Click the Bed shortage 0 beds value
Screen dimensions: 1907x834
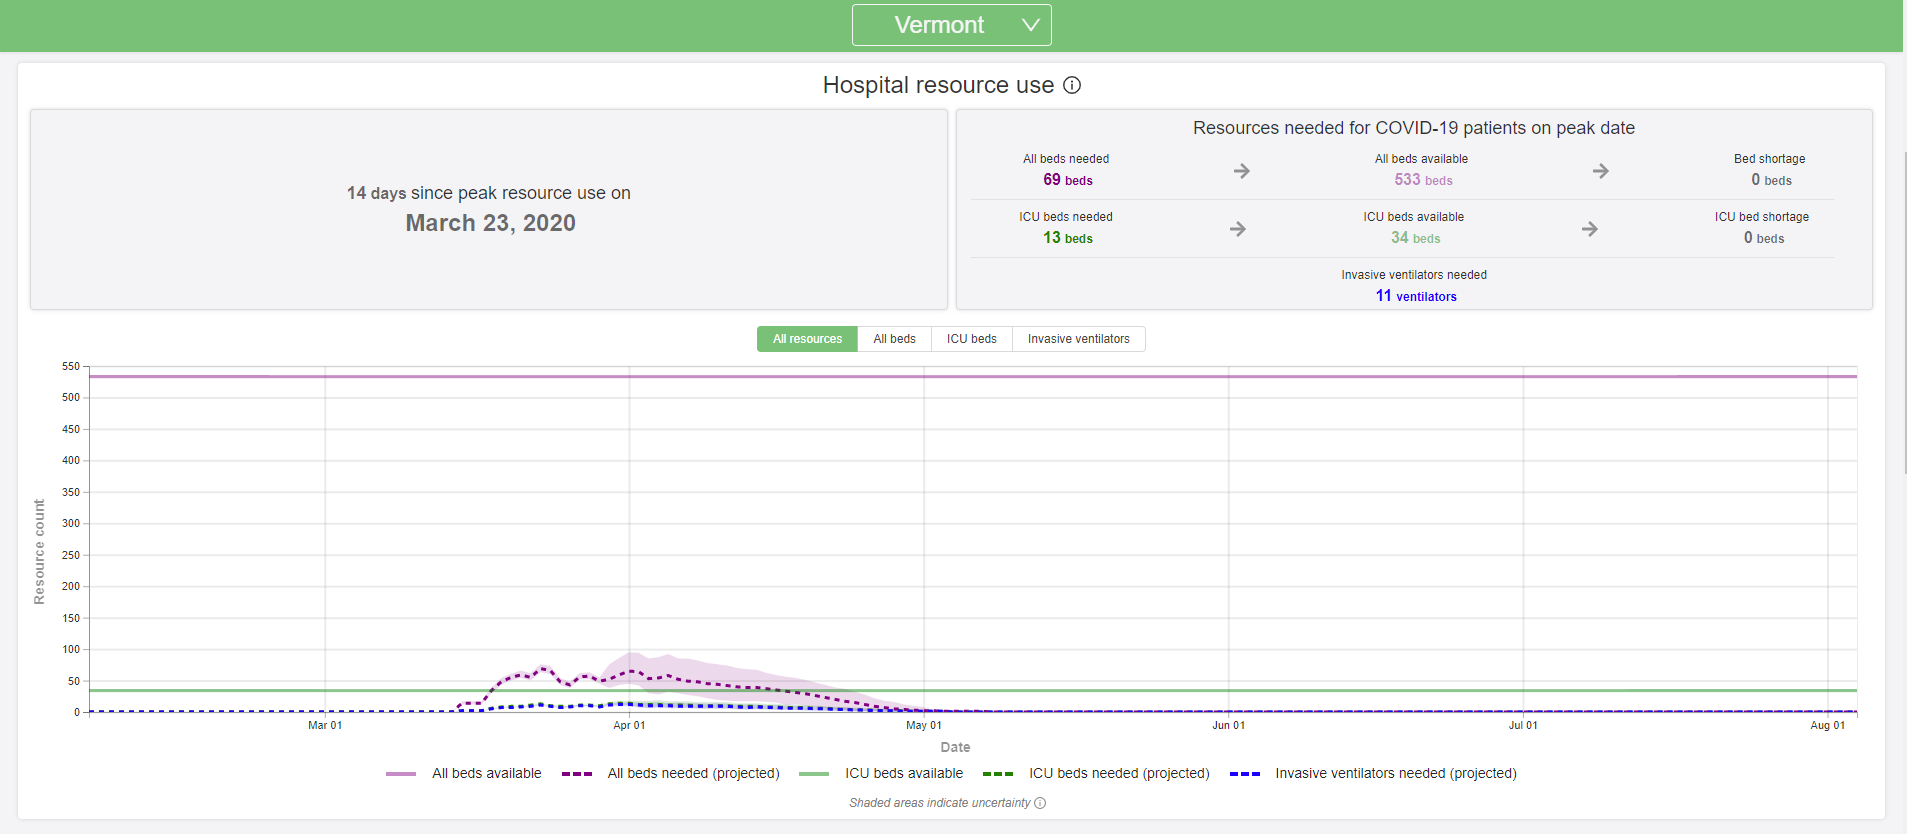(x=1771, y=180)
